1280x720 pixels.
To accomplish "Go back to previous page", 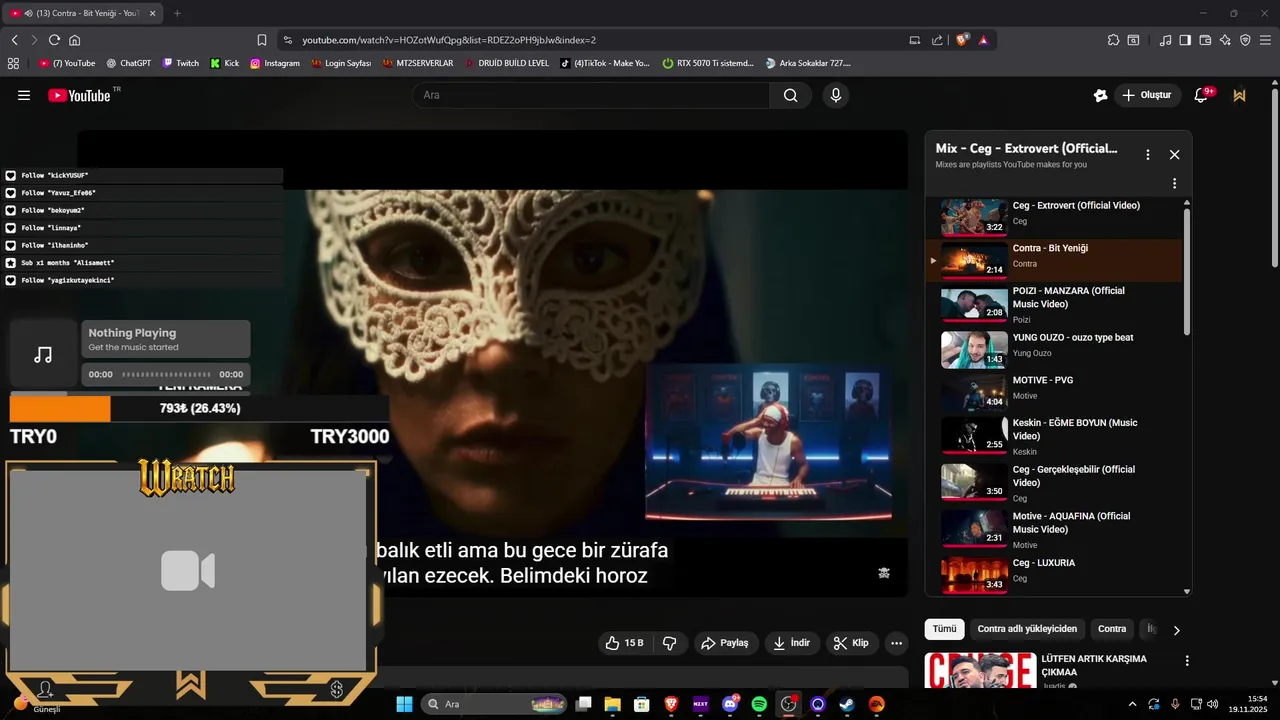I will coord(14,40).
